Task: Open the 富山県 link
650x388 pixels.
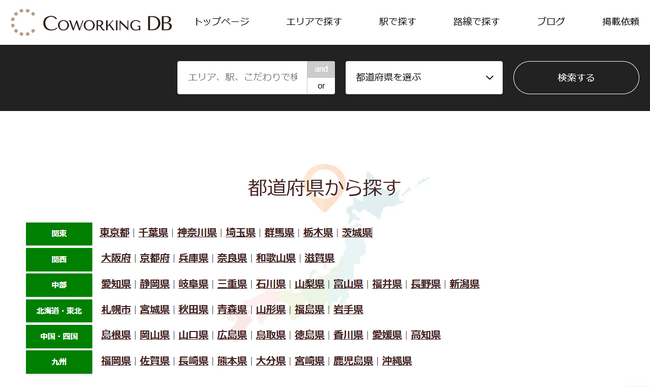Action: point(348,284)
